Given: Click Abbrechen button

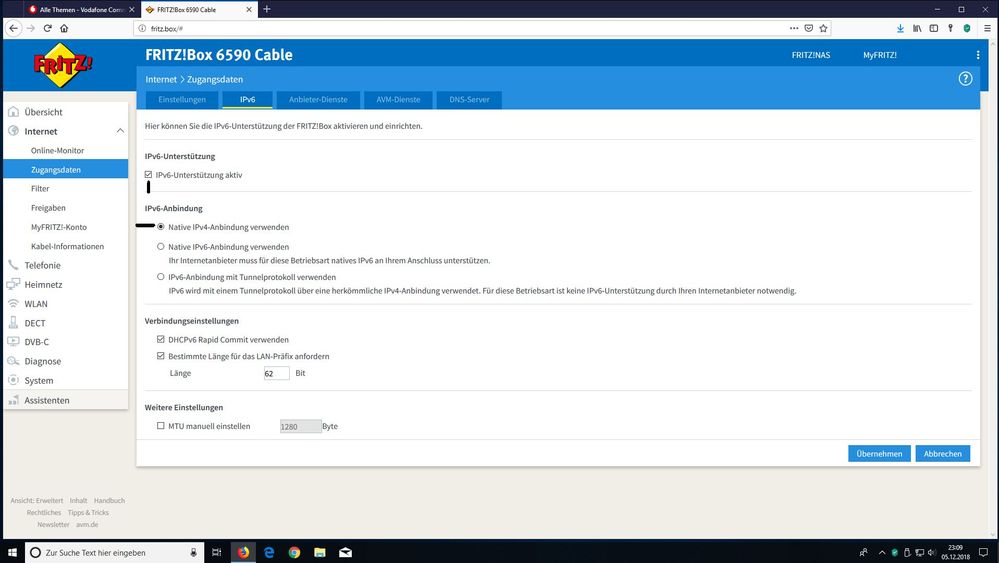Looking at the screenshot, I should [943, 453].
